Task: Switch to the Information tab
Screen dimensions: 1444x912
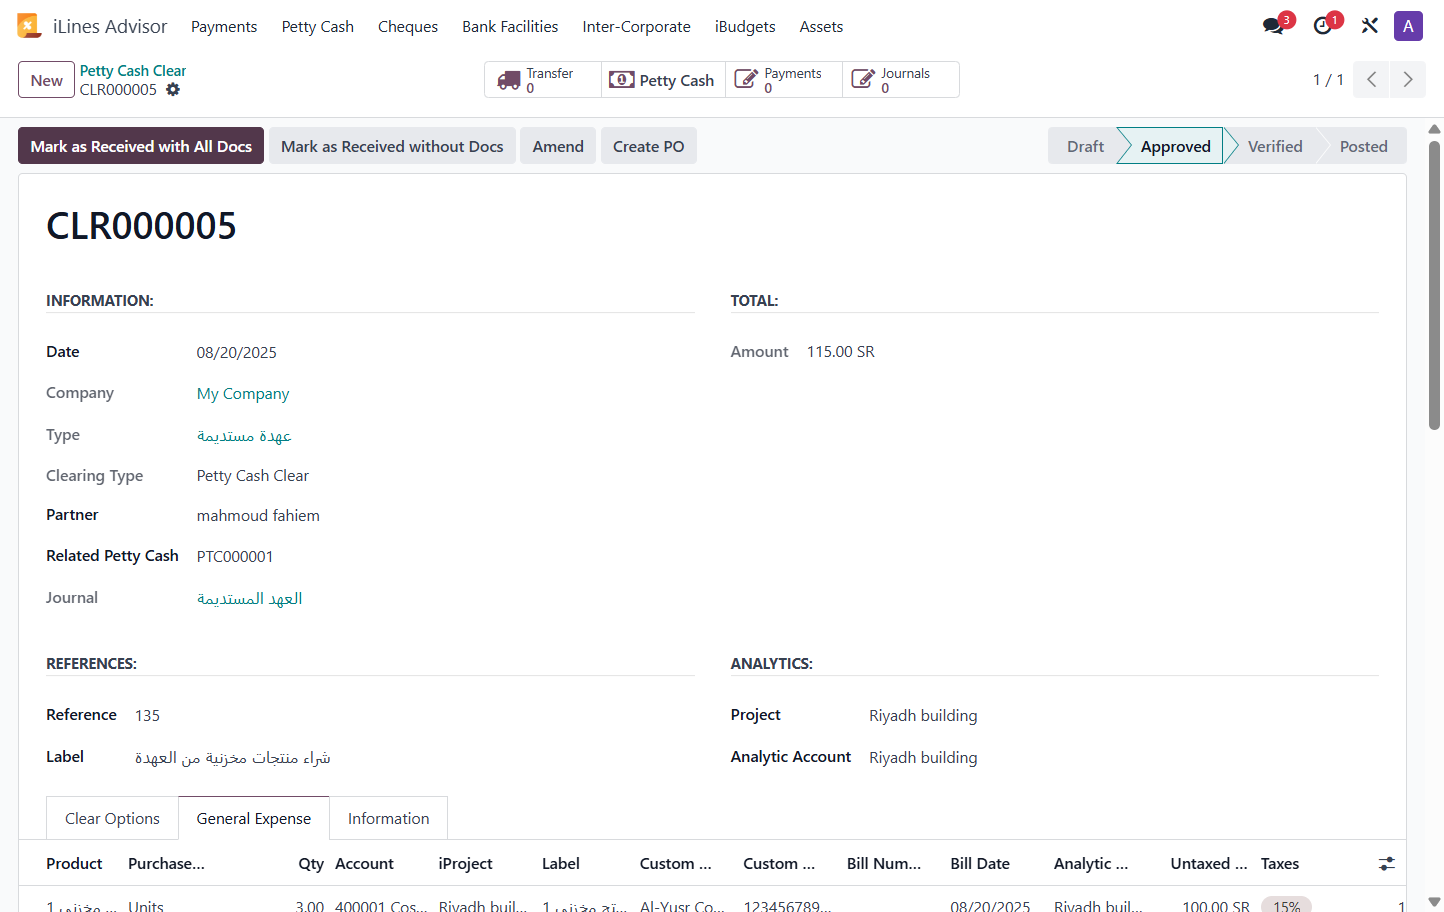Action: click(388, 818)
